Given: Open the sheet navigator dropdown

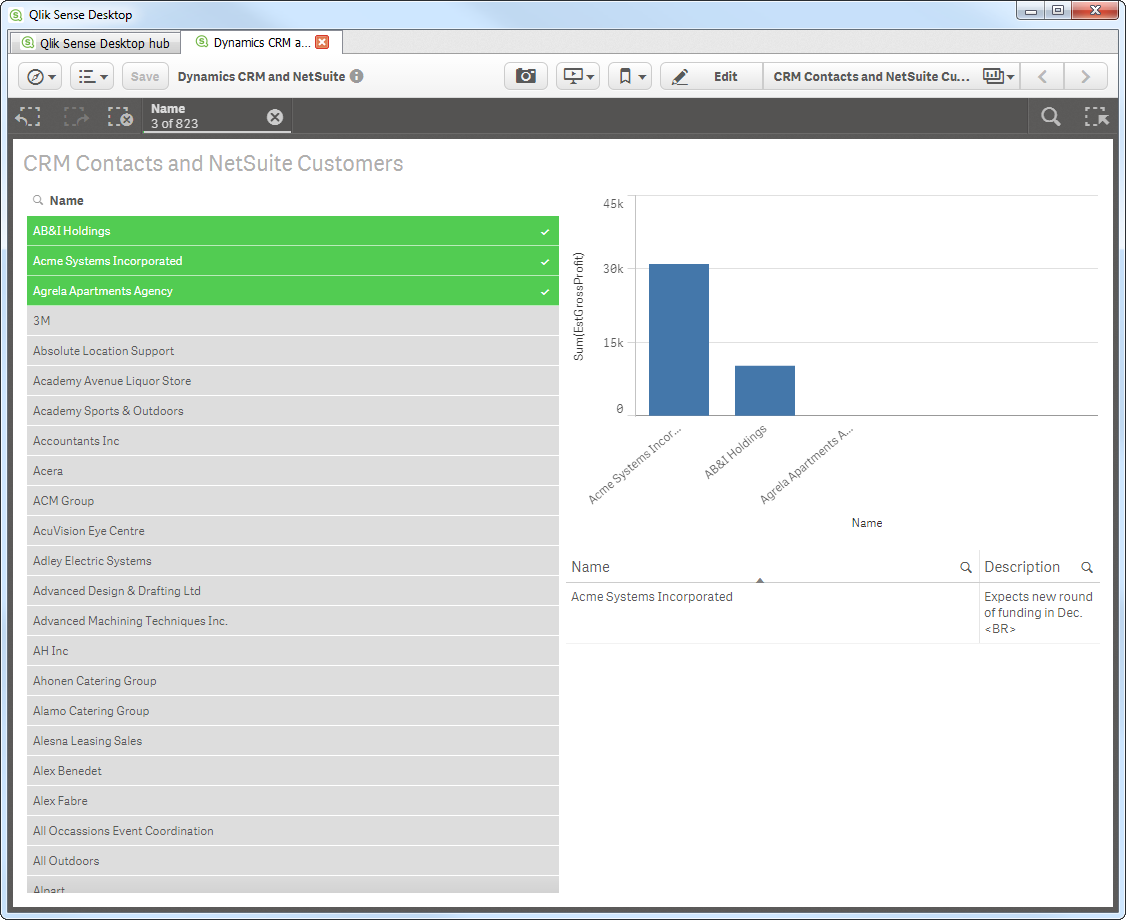Looking at the screenshot, I should (x=994, y=76).
